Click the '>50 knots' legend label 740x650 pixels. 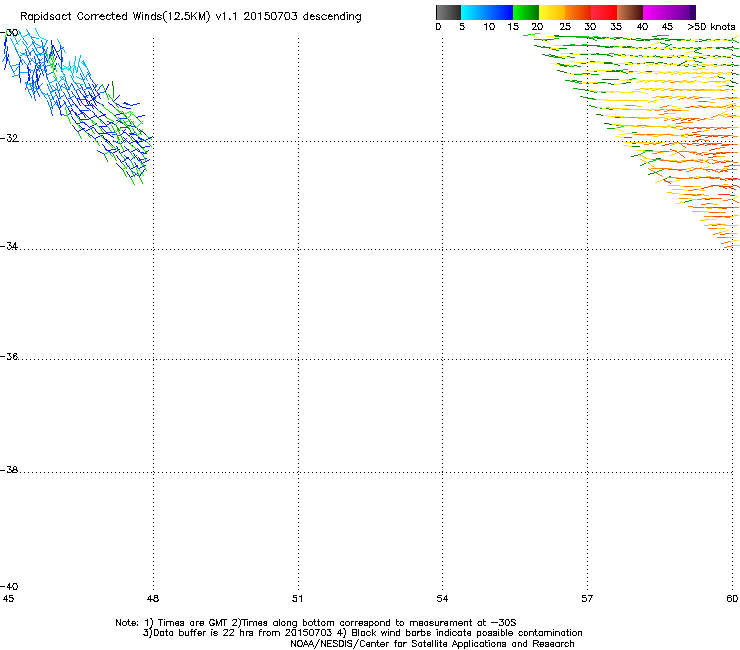[x=711, y=27]
